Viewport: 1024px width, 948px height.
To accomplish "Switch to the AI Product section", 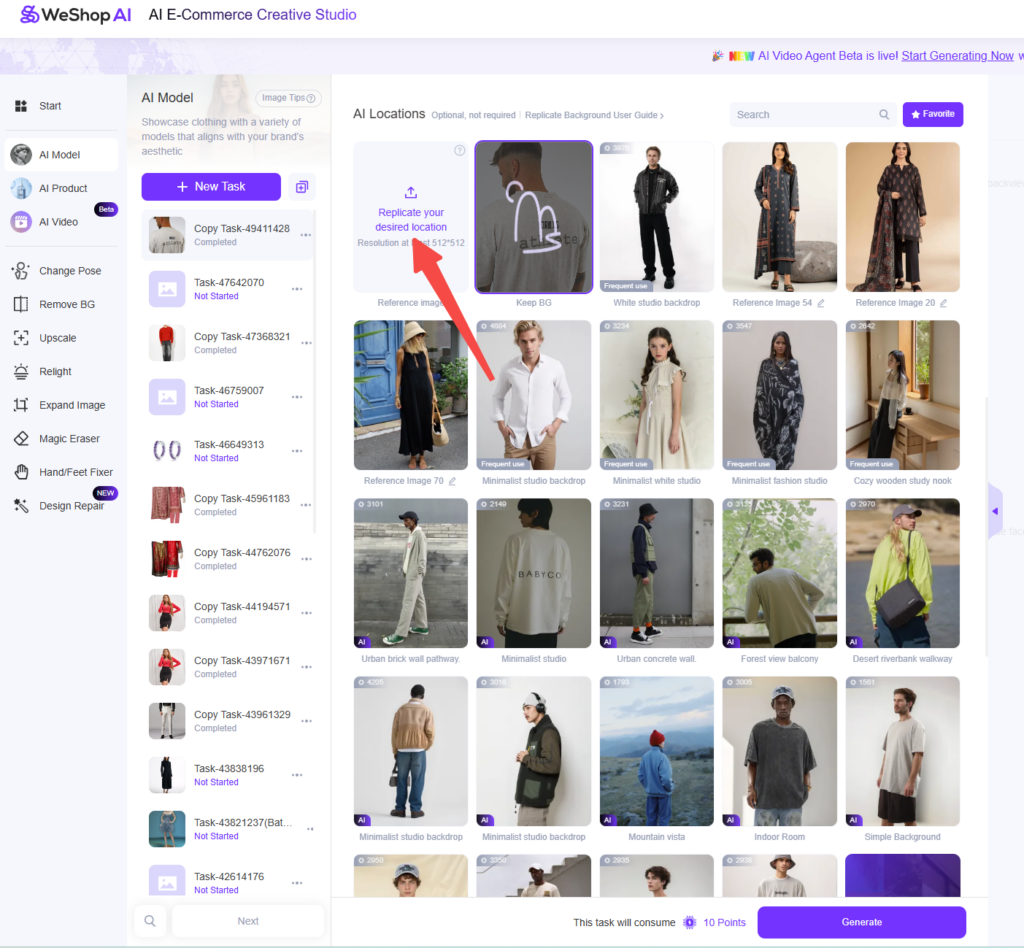I will [x=62, y=188].
